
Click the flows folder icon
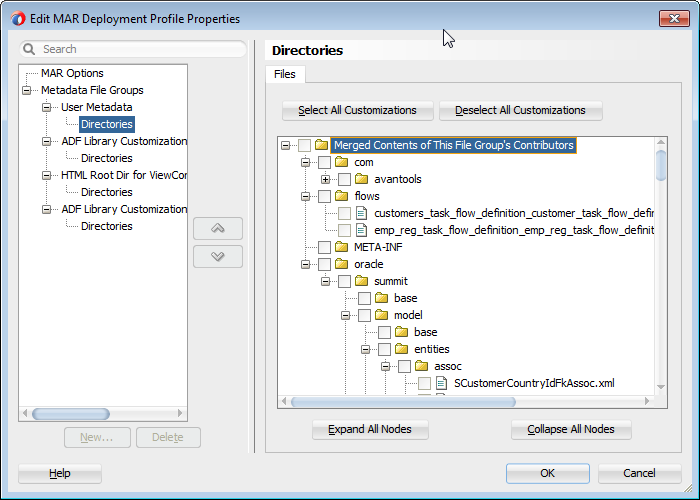(342, 196)
